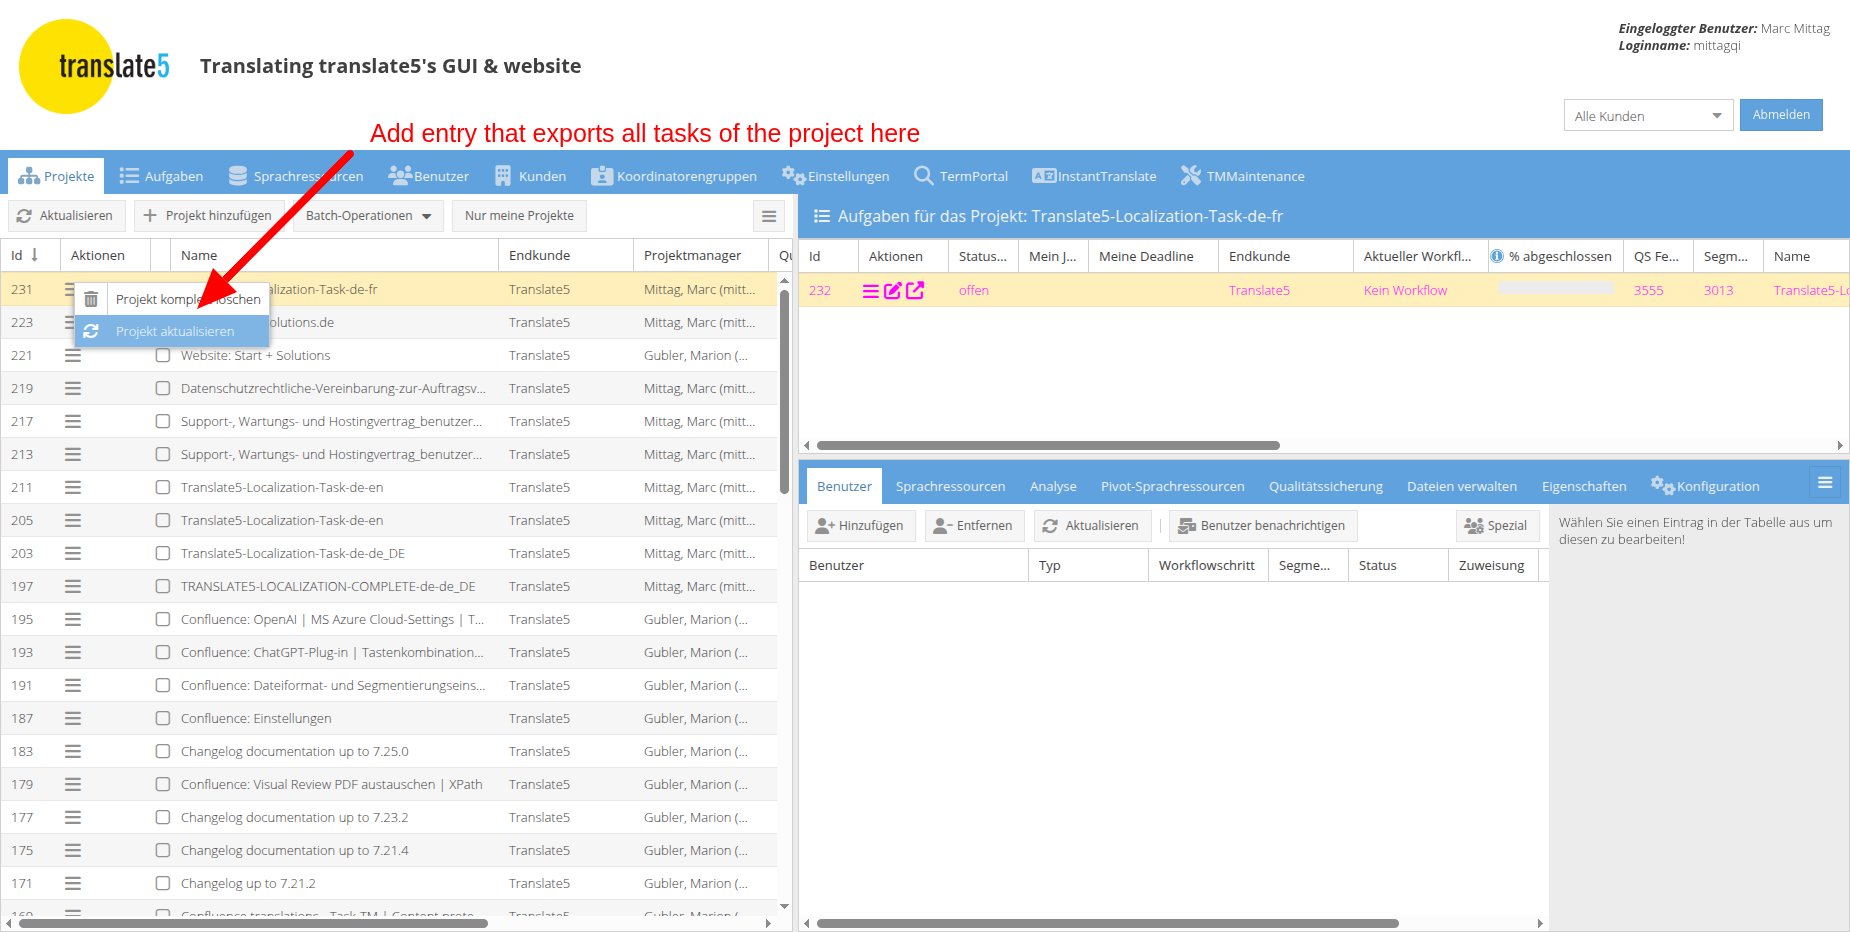Screen dimensions: 1850x932
Task: Choose Projekt aktualisieren from context menu
Action: [174, 331]
